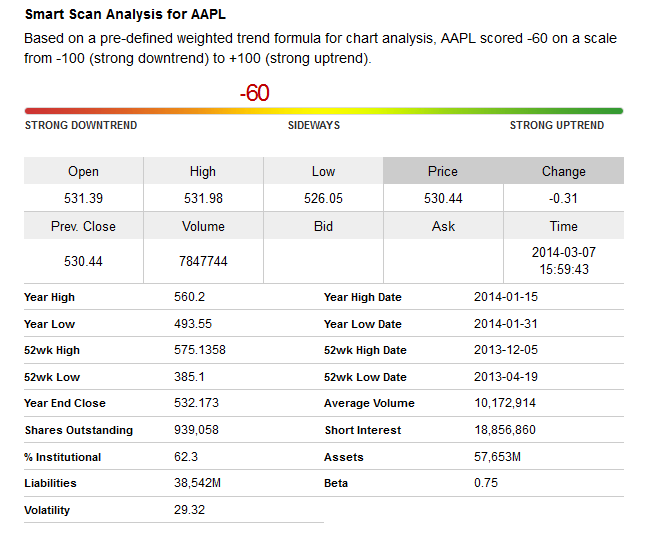Click the Beta value 0.75
Viewport: 648px width, 536px height.
point(486,483)
